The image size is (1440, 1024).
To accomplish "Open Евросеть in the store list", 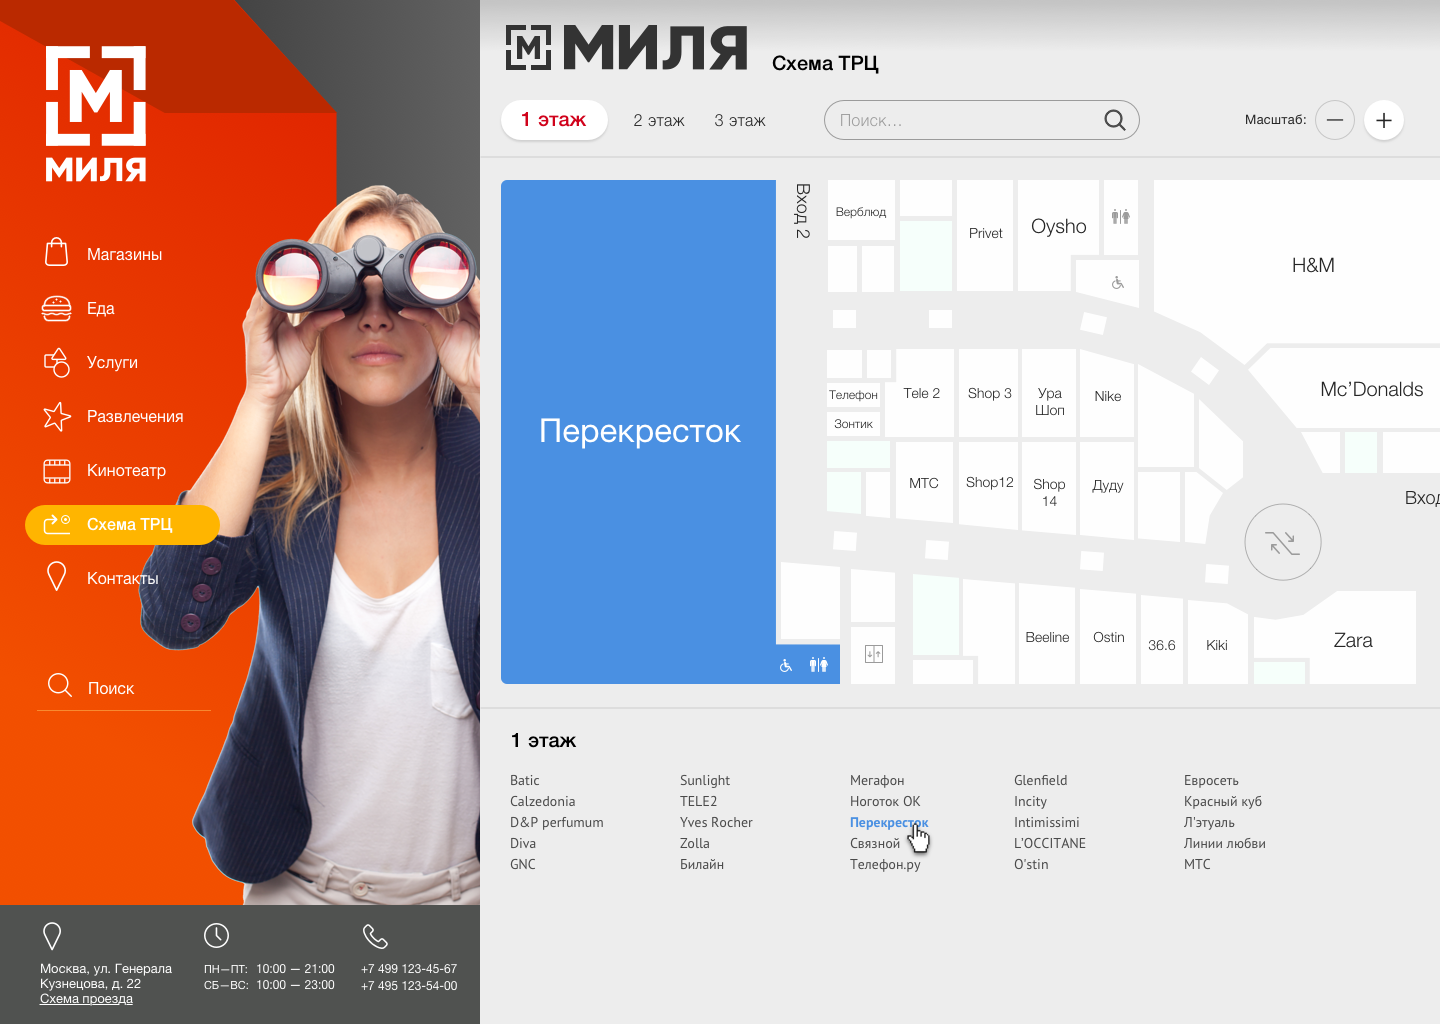I will click(1211, 780).
